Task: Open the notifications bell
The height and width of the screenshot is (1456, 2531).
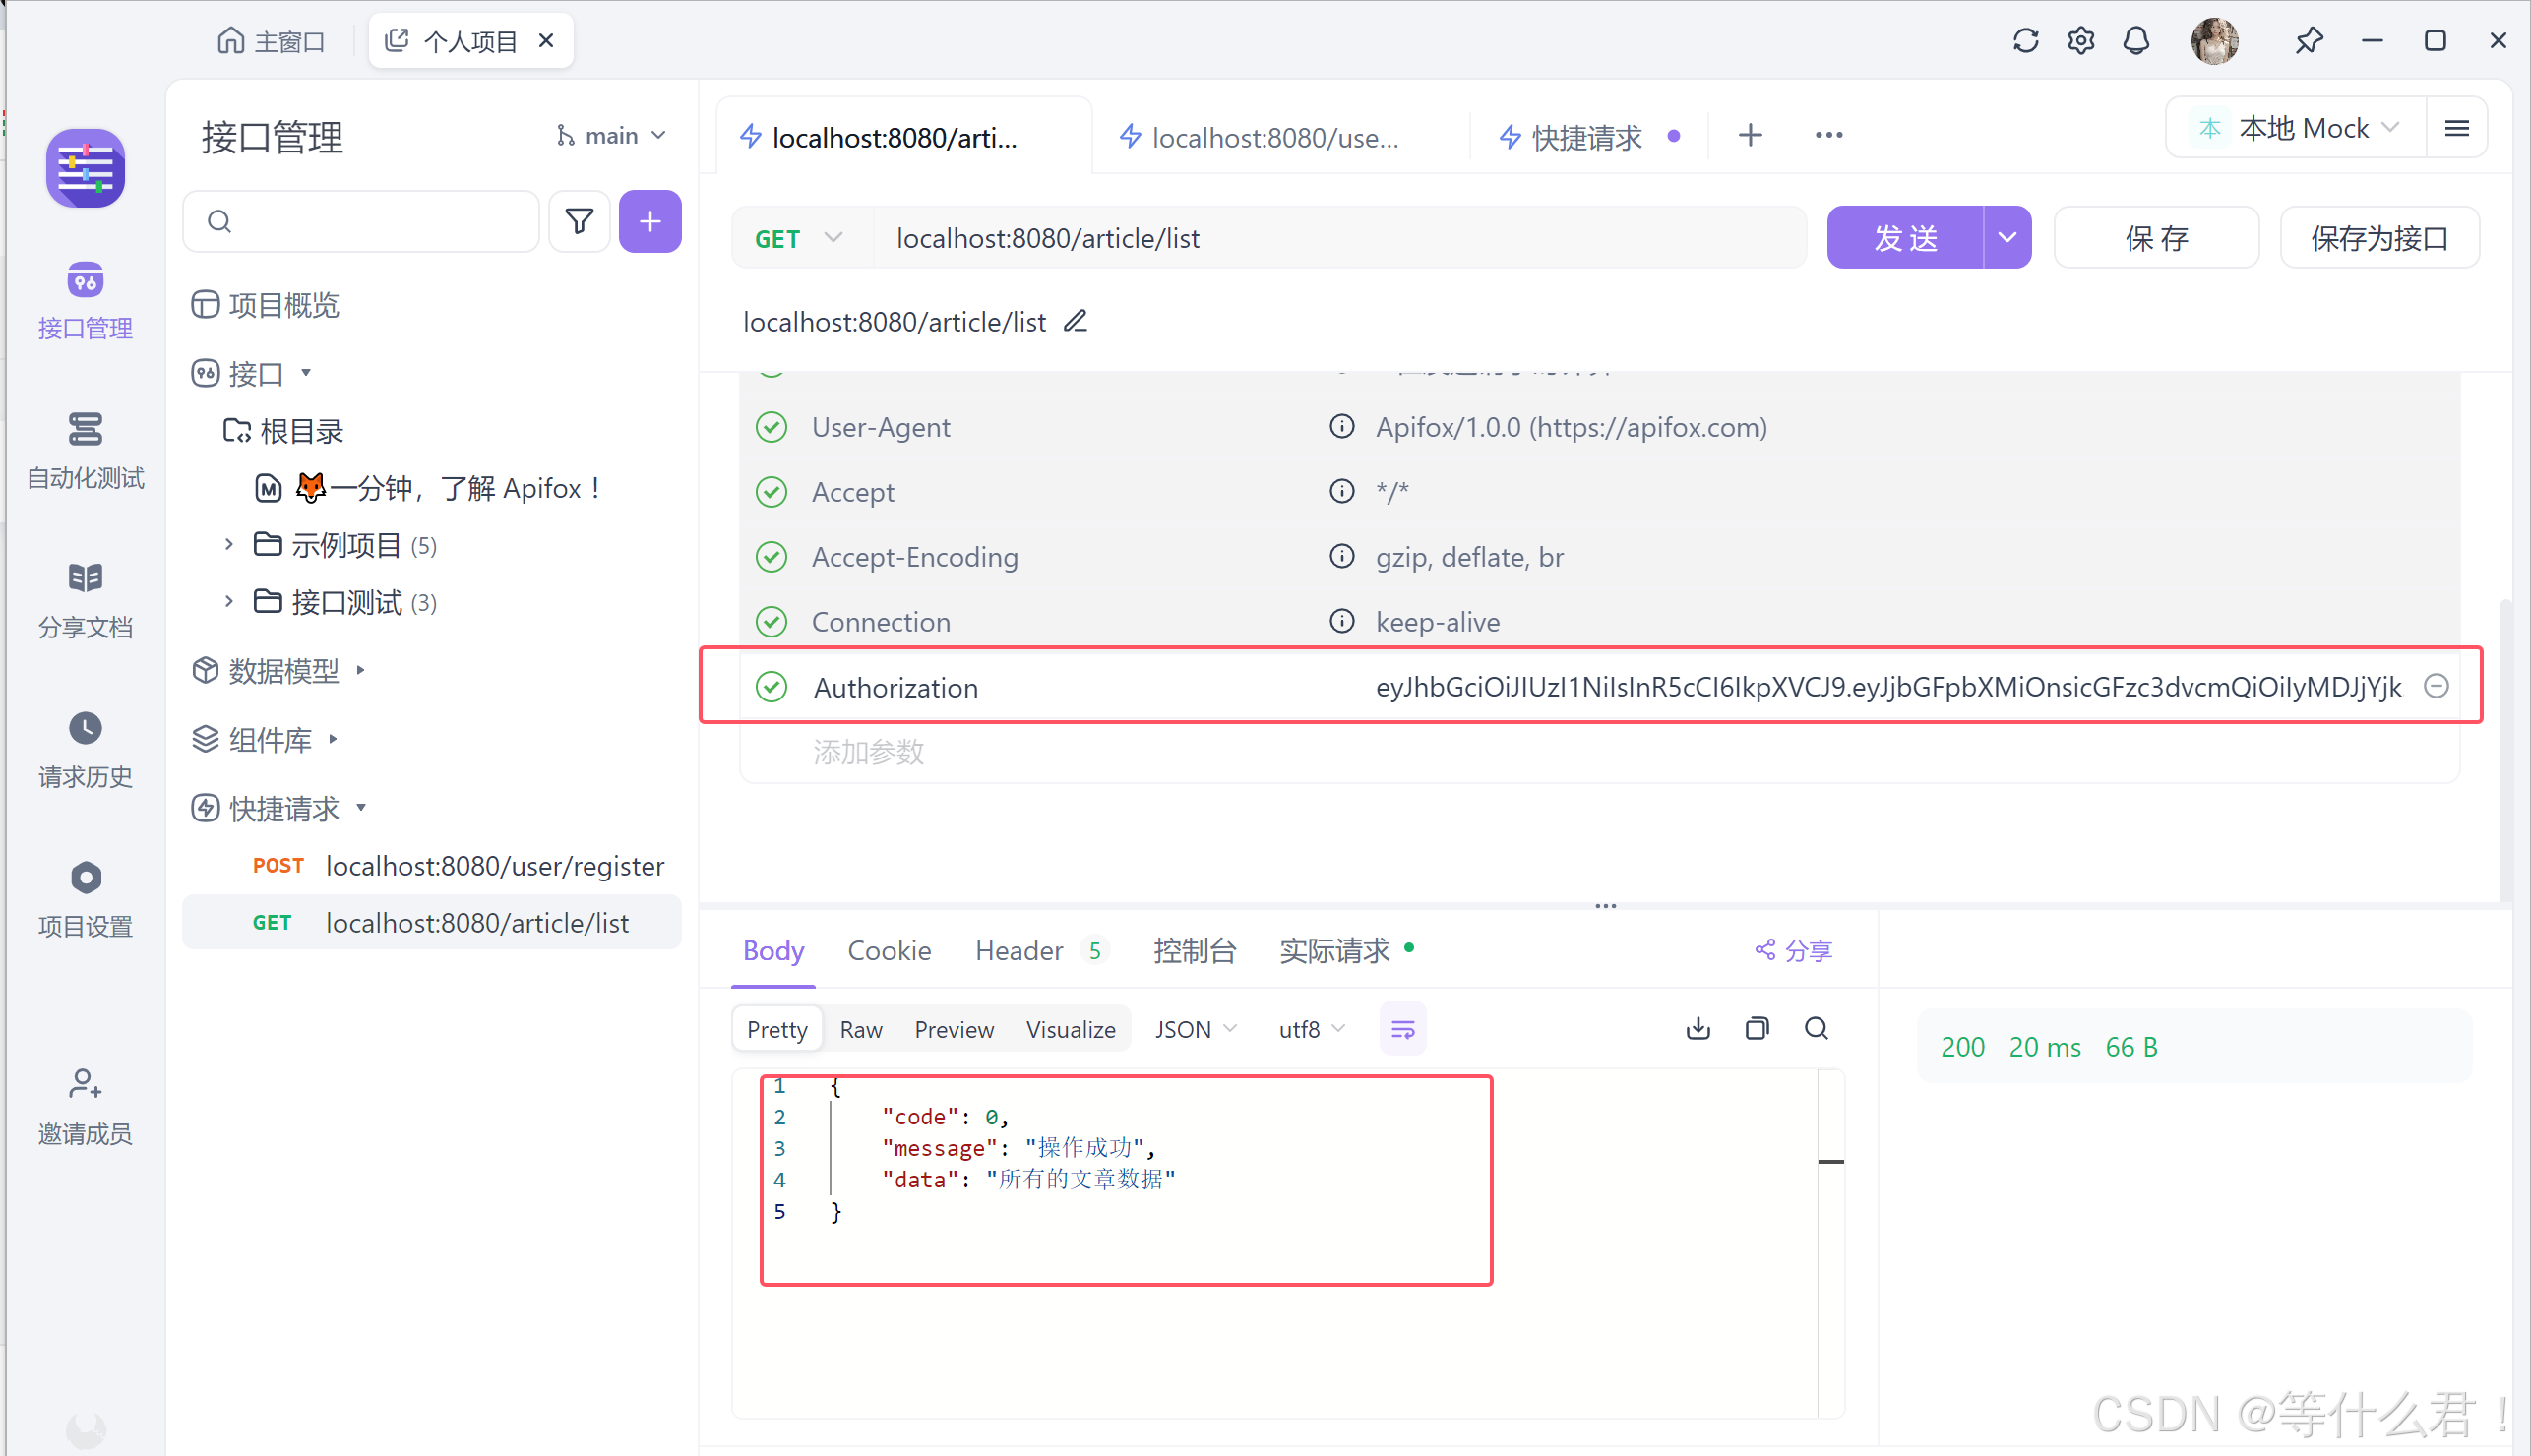Action: point(2136,40)
